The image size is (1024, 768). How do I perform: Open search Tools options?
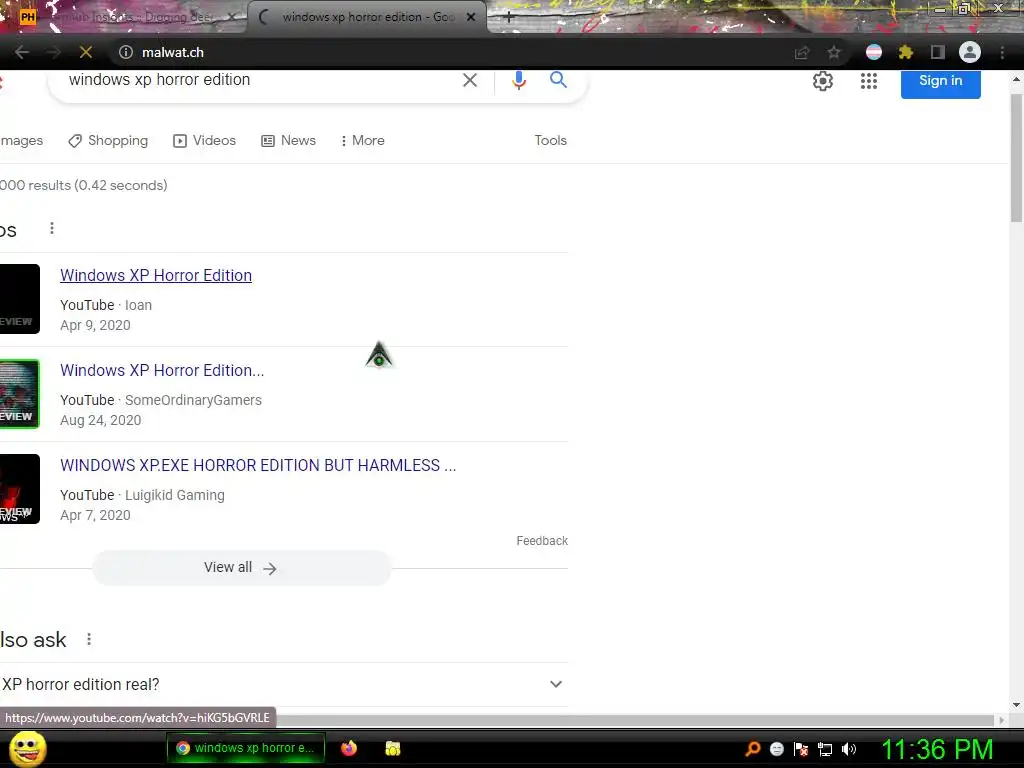(x=551, y=140)
